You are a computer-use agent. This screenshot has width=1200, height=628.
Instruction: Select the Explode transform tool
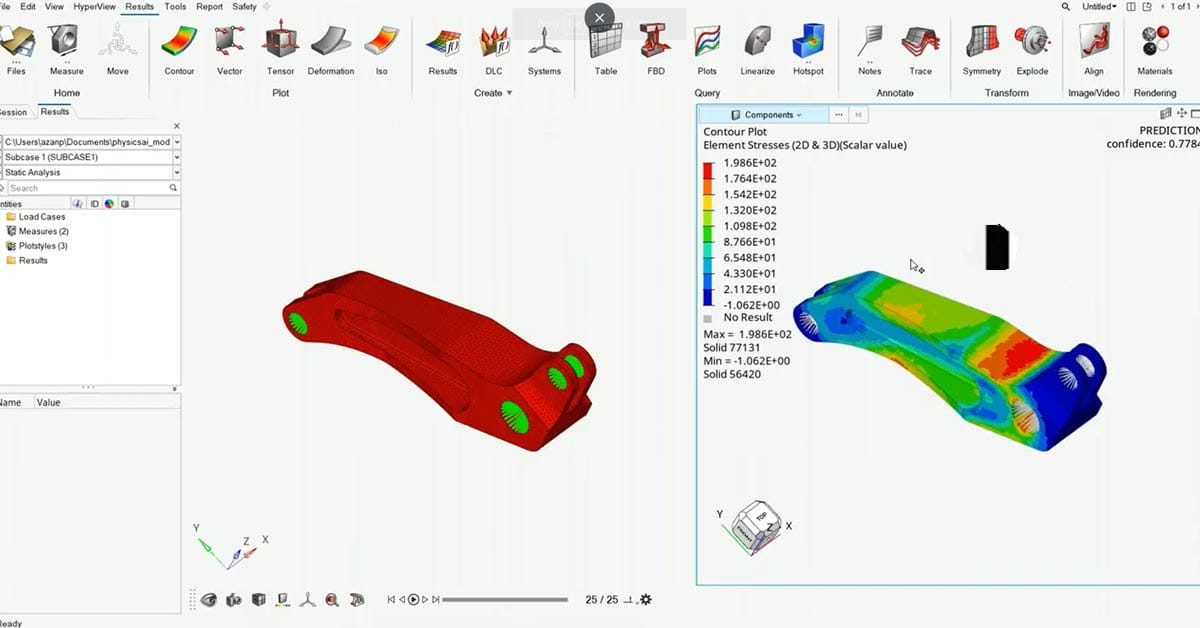(x=1033, y=45)
